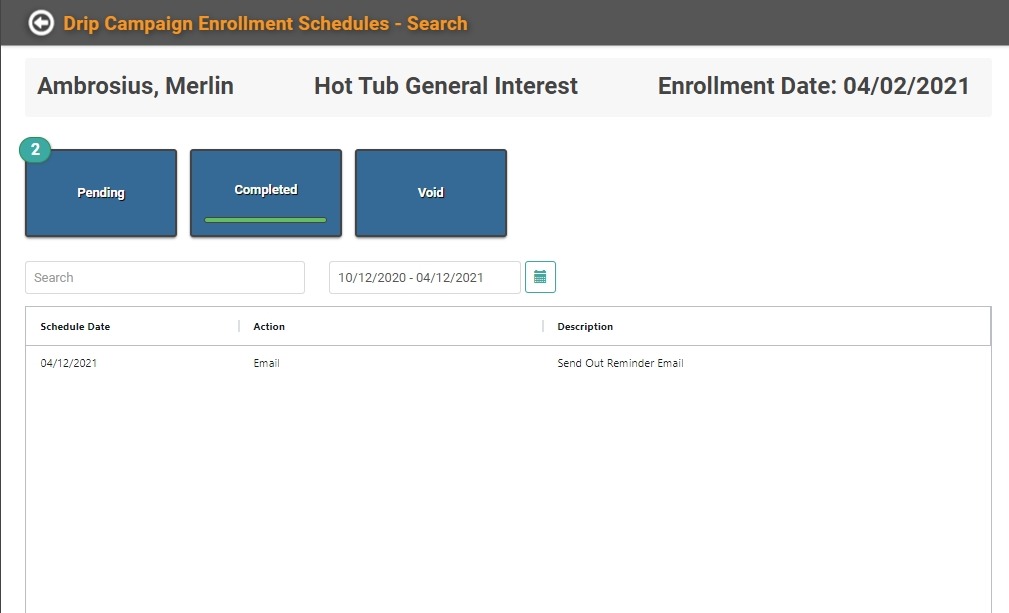This screenshot has width=1009, height=613.
Task: Click the Drip Campaign Enrollment Schedules - Search title
Action: coord(265,23)
